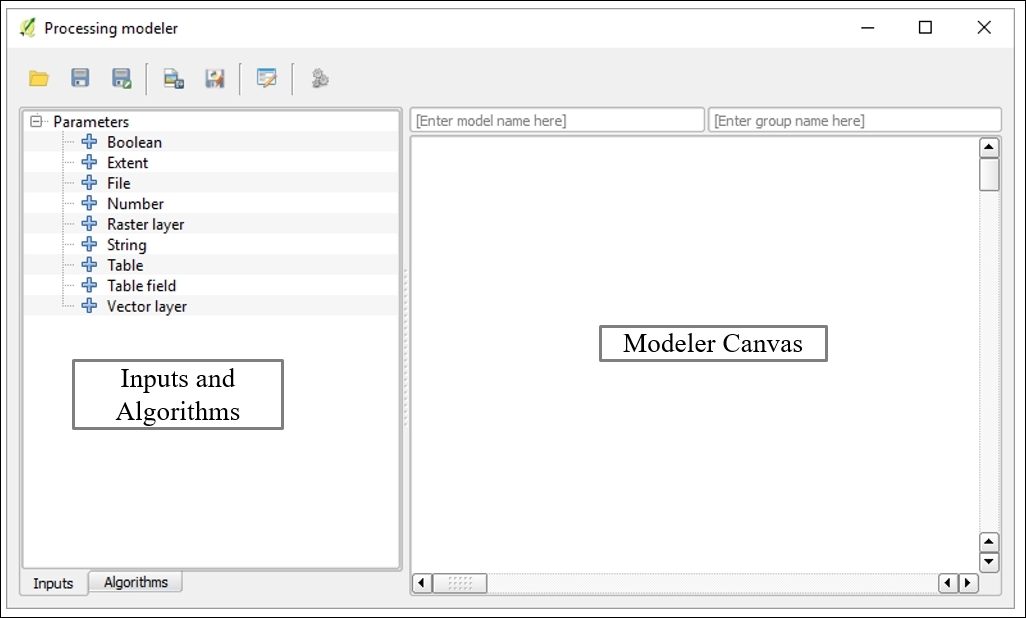Click canvas vertical scrollbar down arrow
Image resolution: width=1026 pixels, height=618 pixels.
click(989, 562)
